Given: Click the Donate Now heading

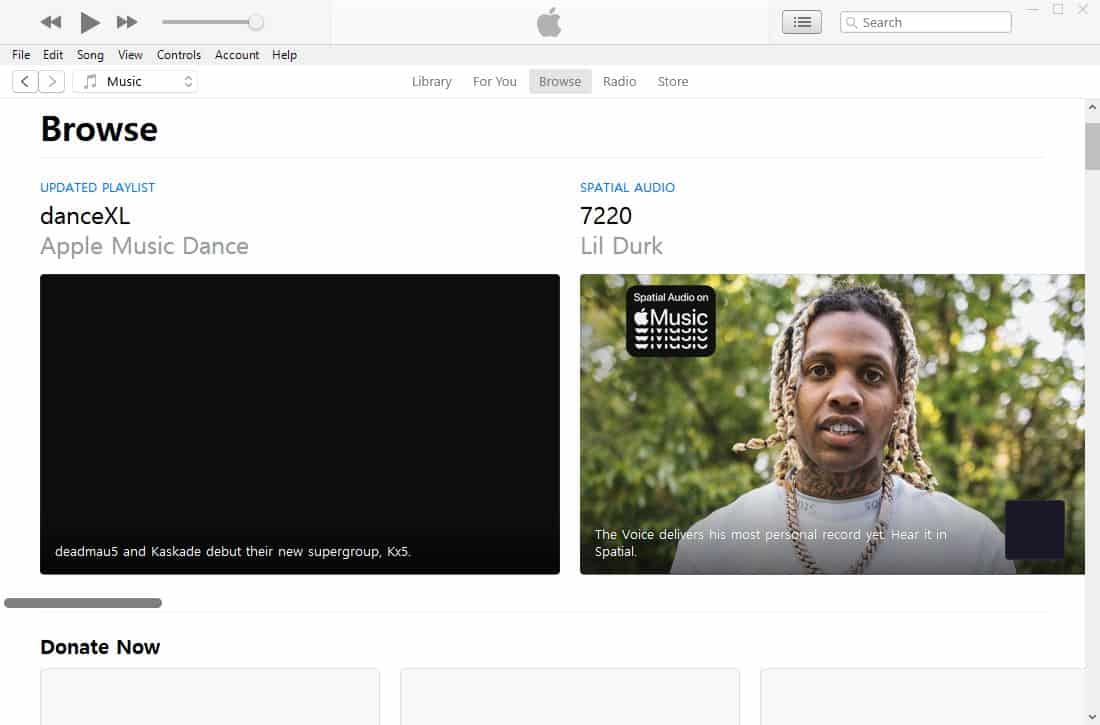Looking at the screenshot, I should (100, 646).
